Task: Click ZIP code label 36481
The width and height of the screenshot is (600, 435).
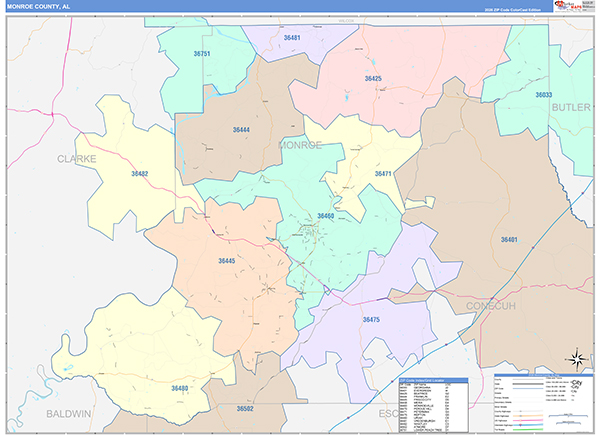Action: click(x=292, y=38)
